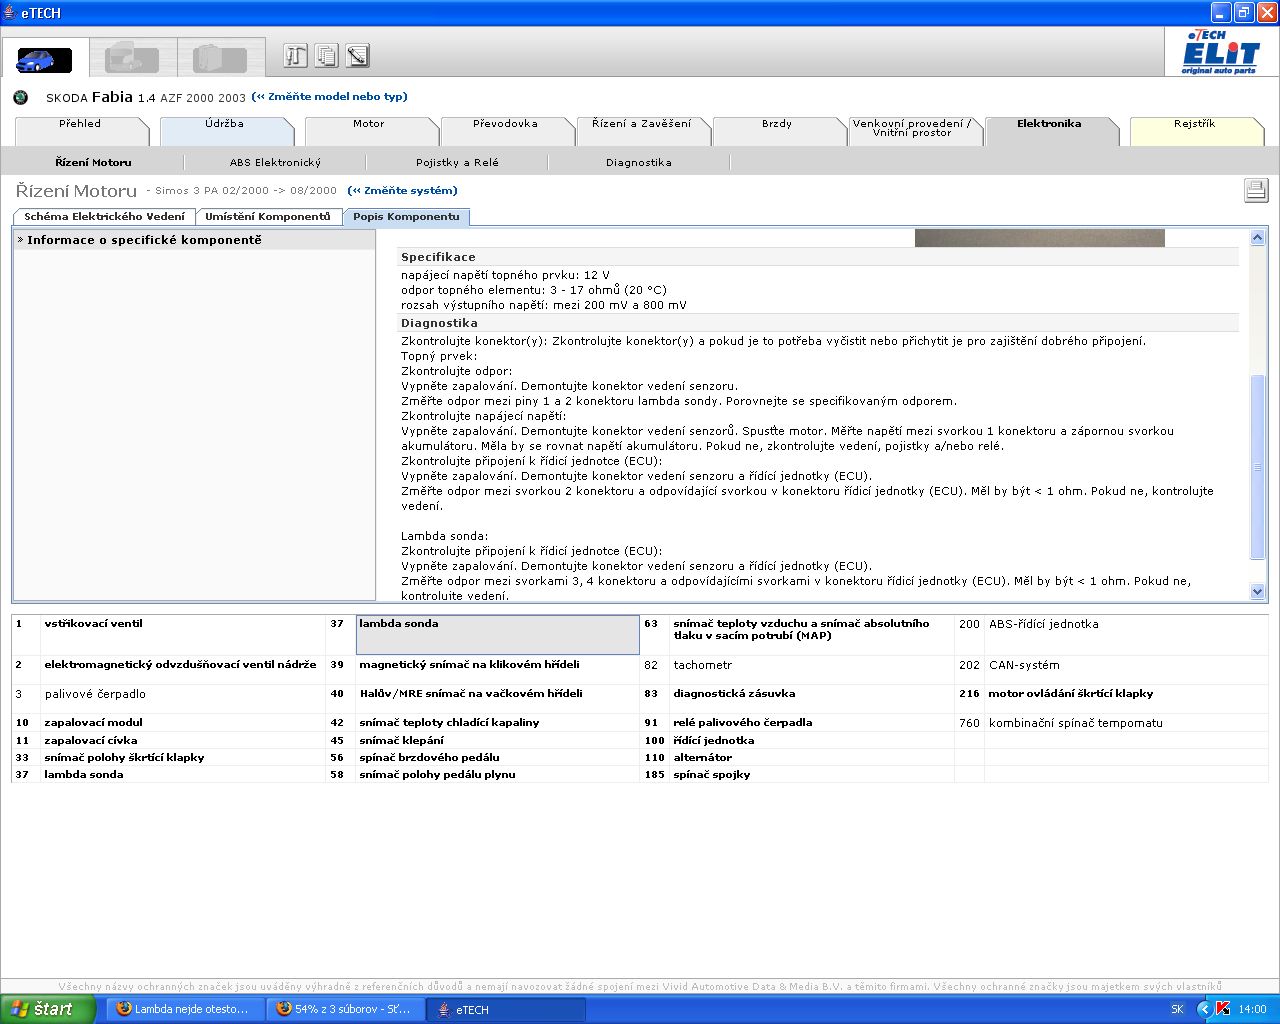This screenshot has width=1280, height=1024.
Task: Click the tray back arrow icon
Action: [1204, 1009]
